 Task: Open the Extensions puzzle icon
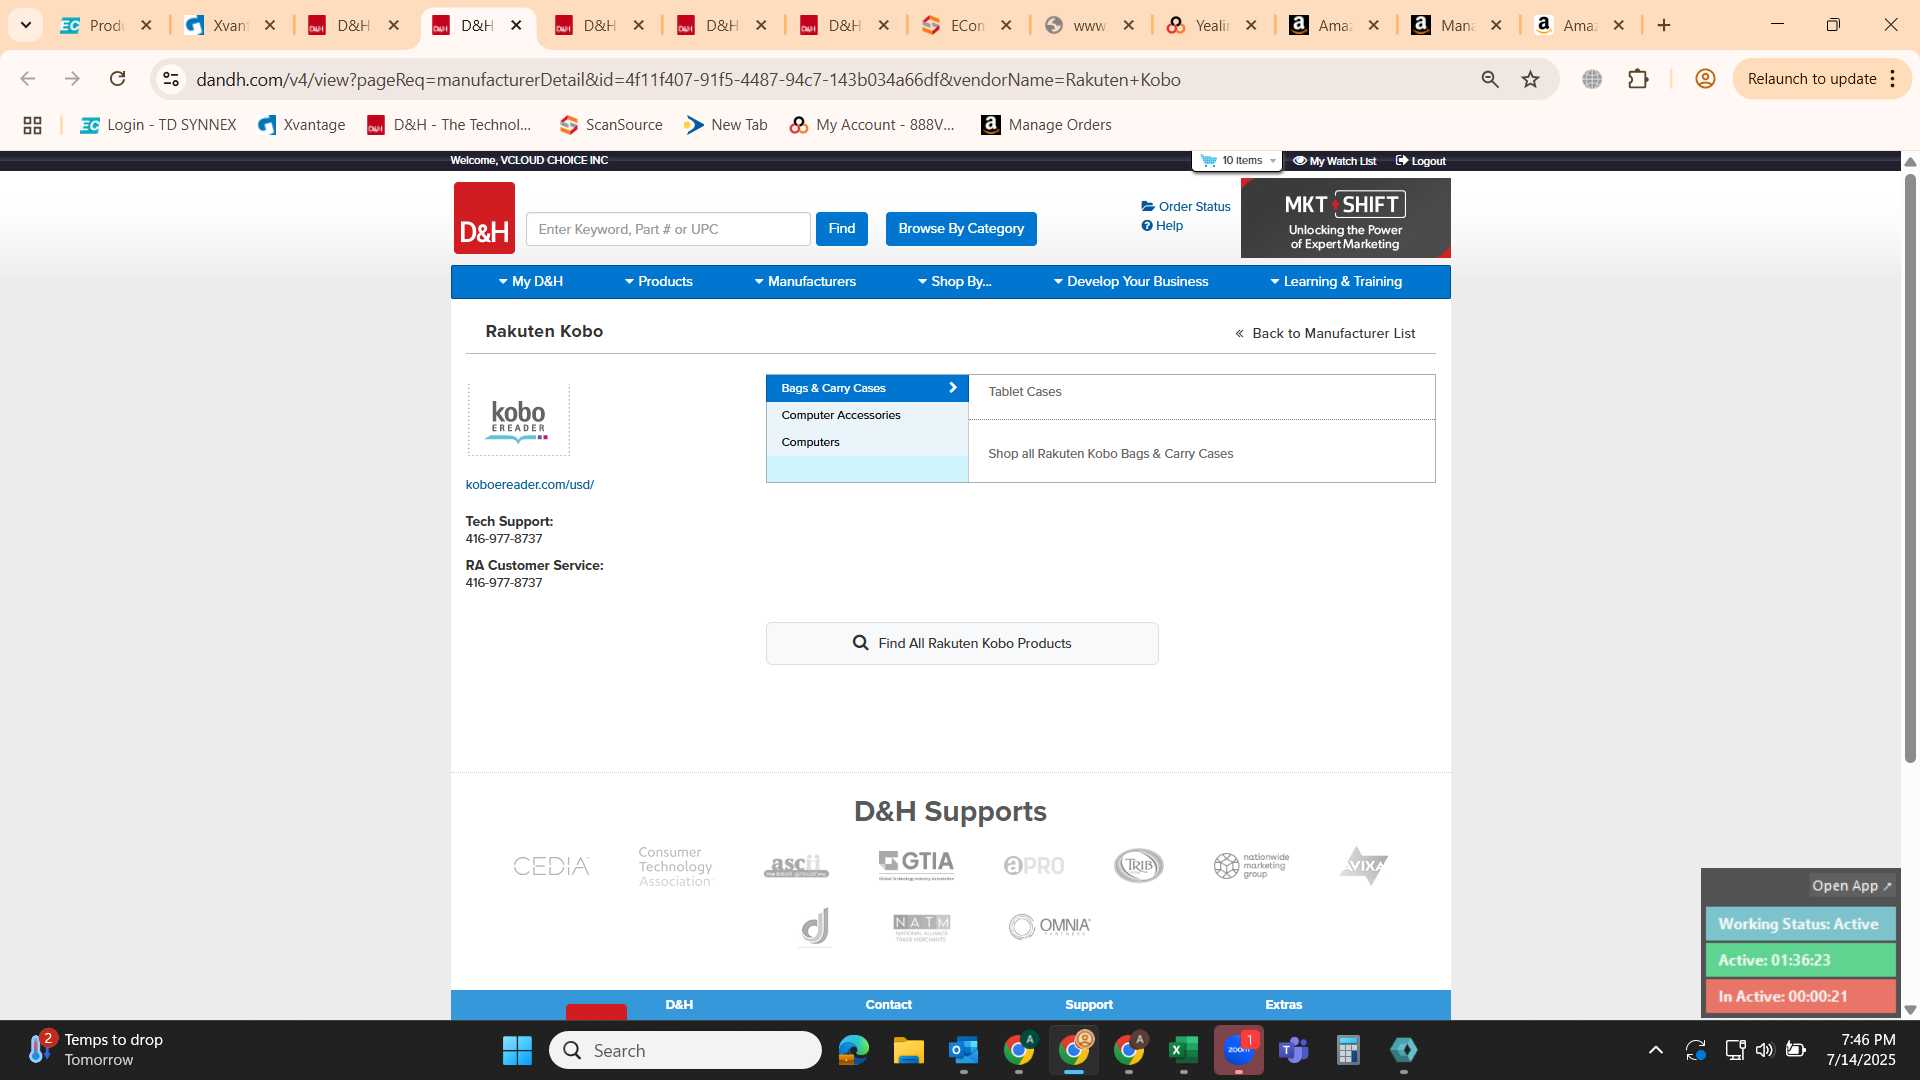click(1638, 79)
